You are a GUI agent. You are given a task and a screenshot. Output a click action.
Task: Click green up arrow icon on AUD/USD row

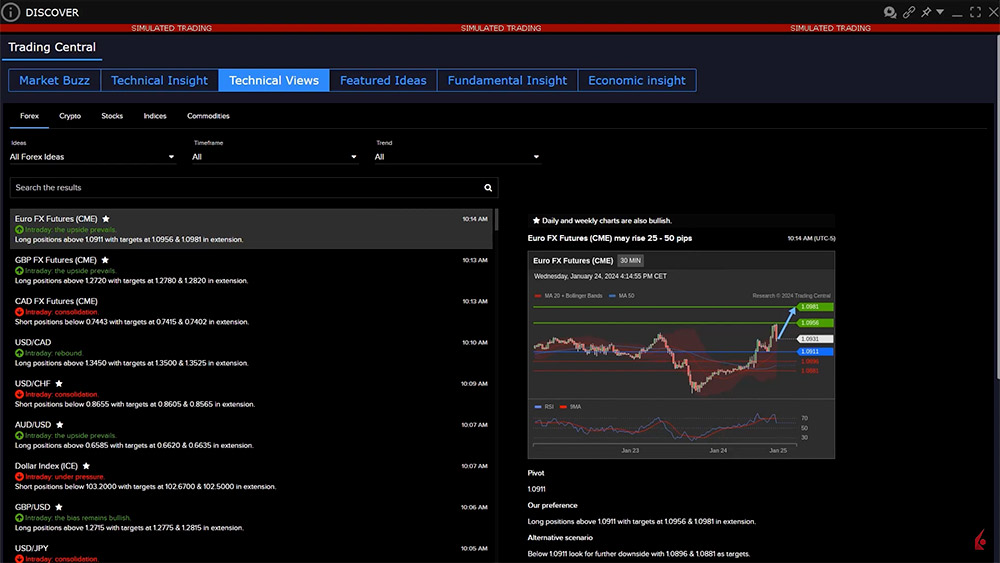[x=19, y=435]
